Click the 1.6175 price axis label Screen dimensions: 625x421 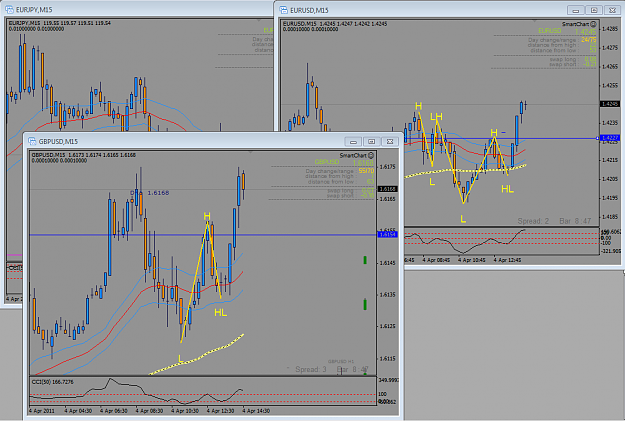387,167
